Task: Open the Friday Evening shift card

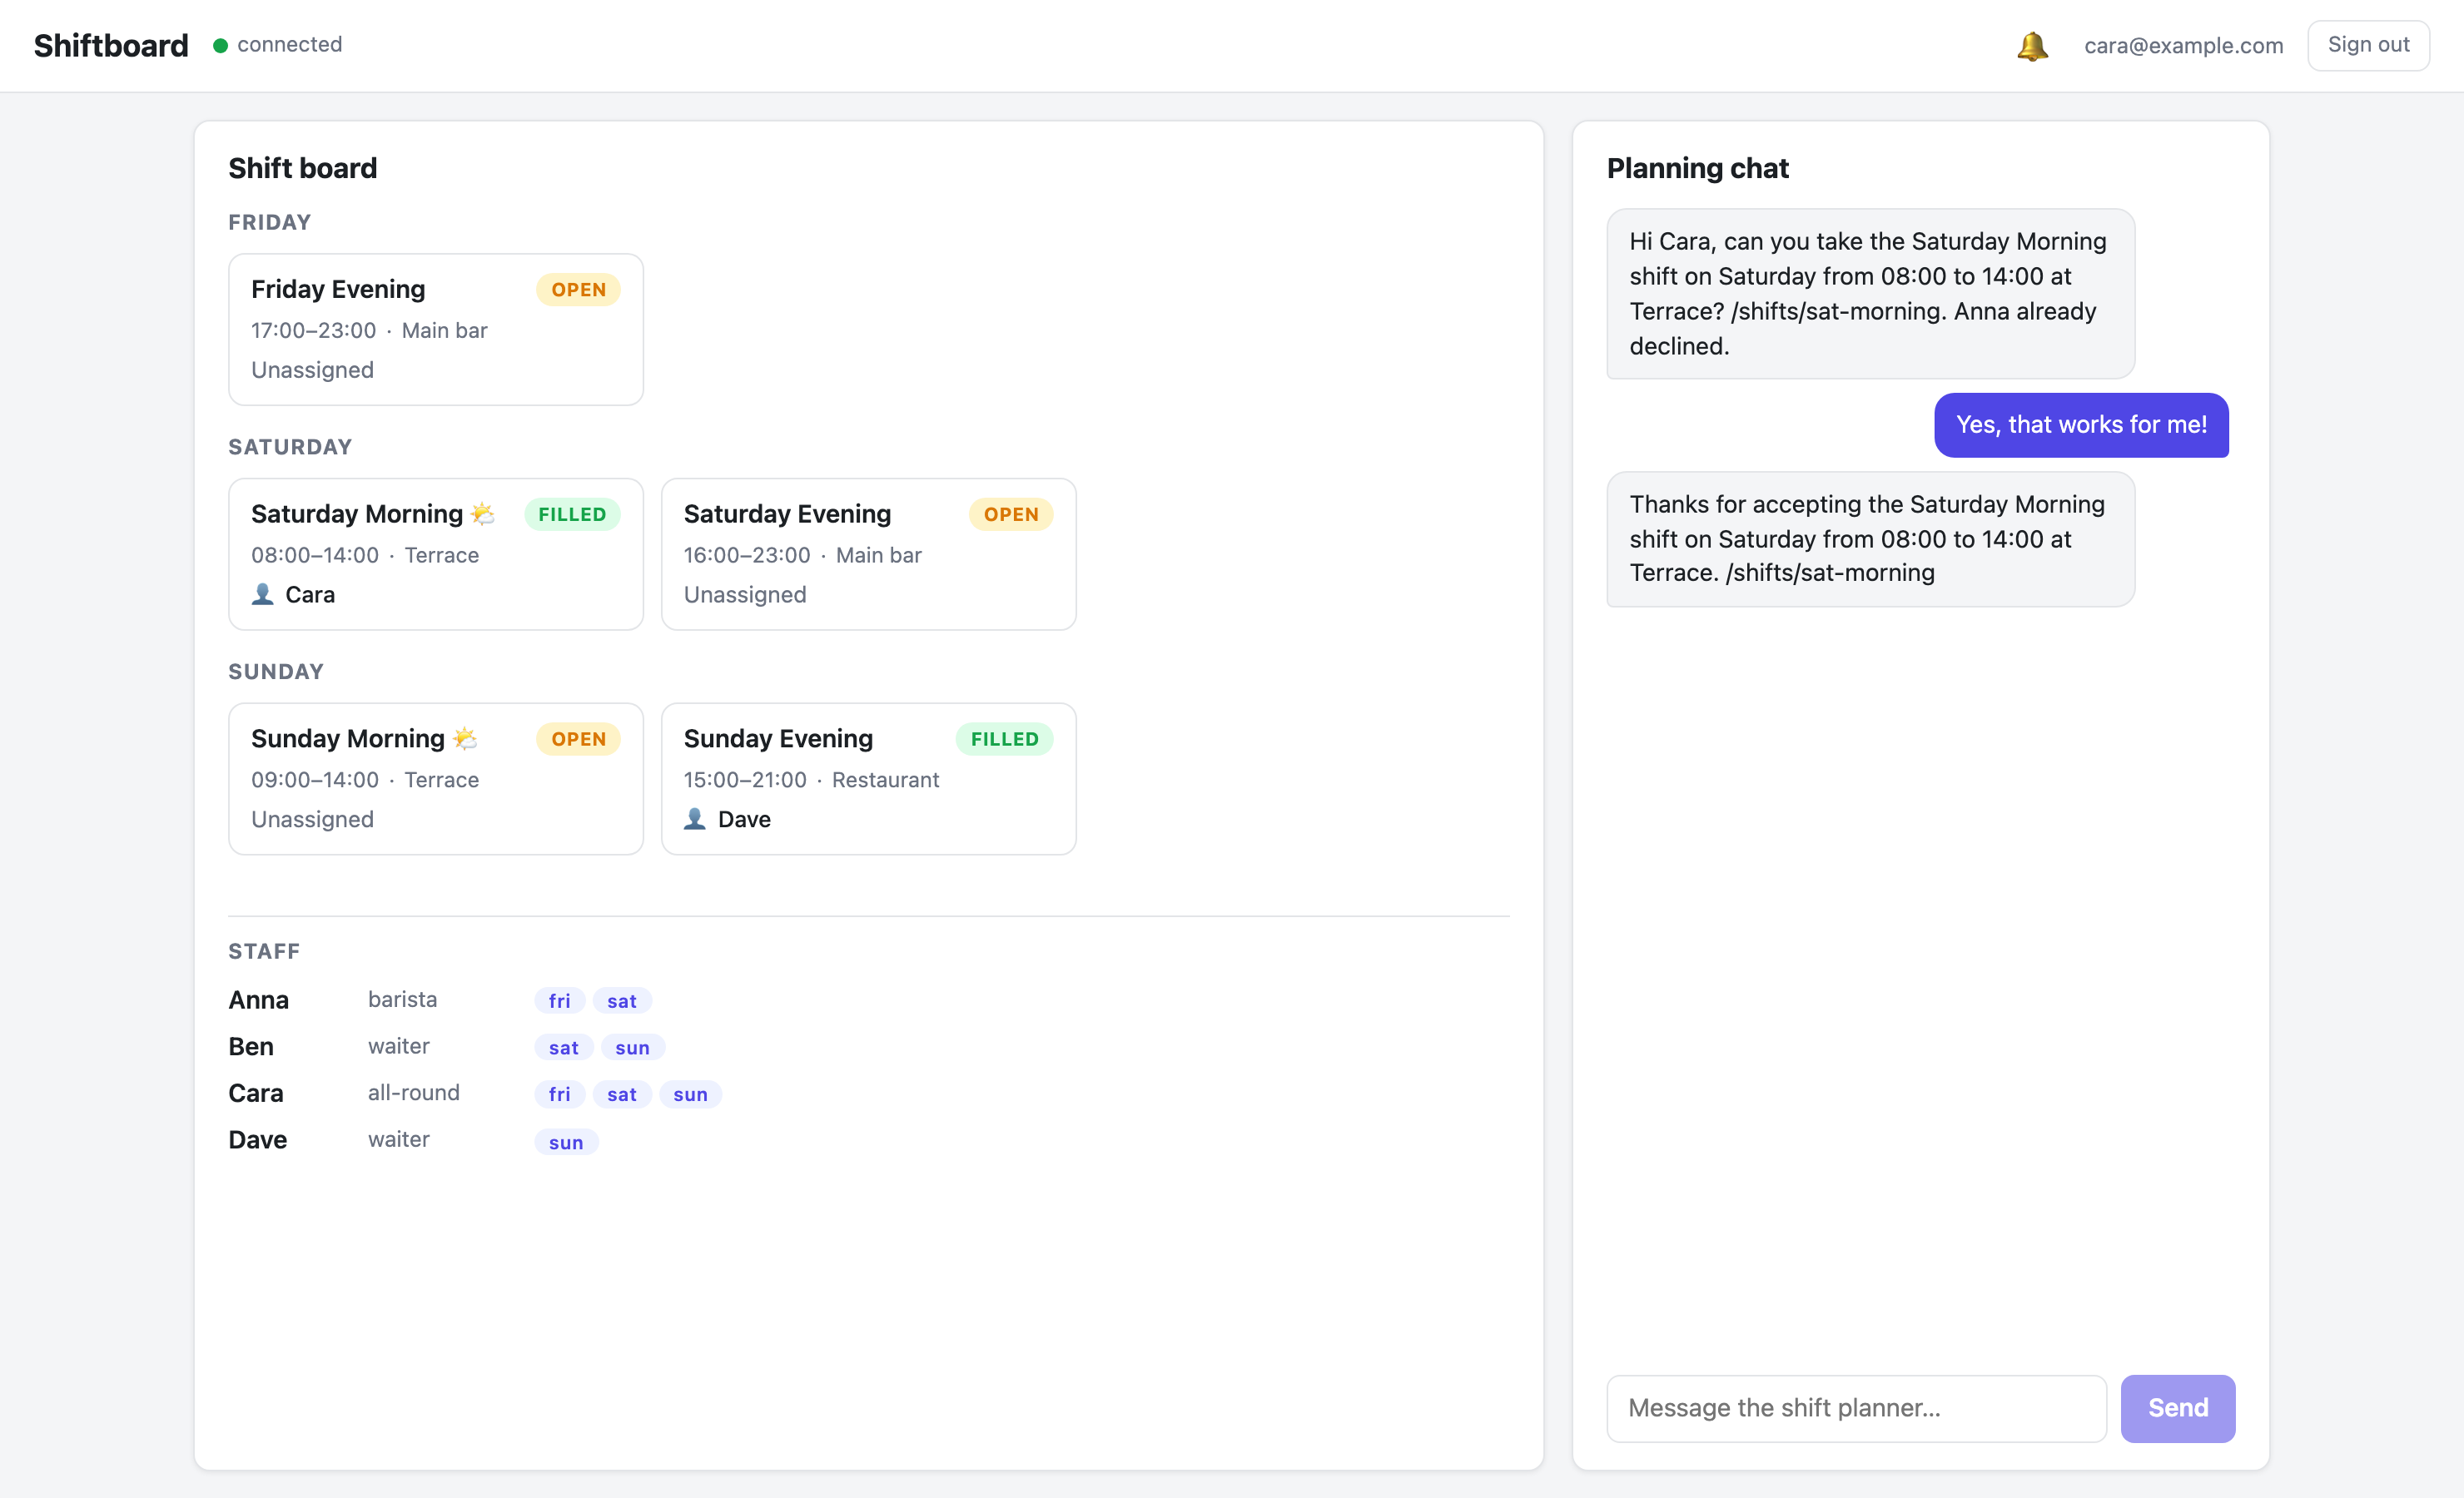Action: [x=436, y=329]
